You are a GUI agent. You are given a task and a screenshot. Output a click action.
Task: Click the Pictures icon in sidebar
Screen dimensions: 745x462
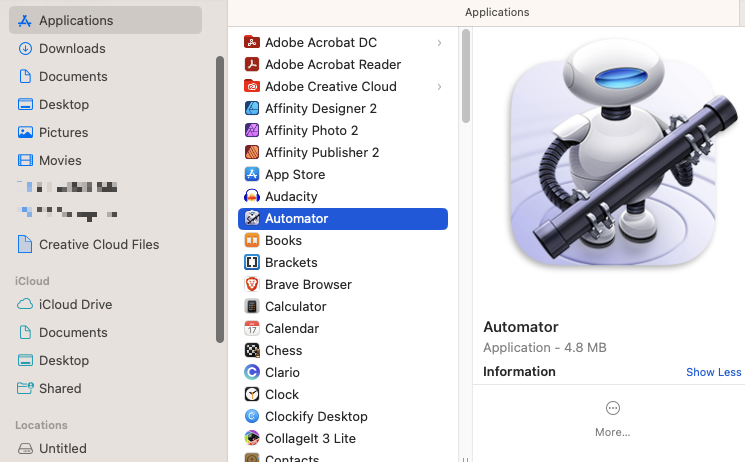(25, 132)
